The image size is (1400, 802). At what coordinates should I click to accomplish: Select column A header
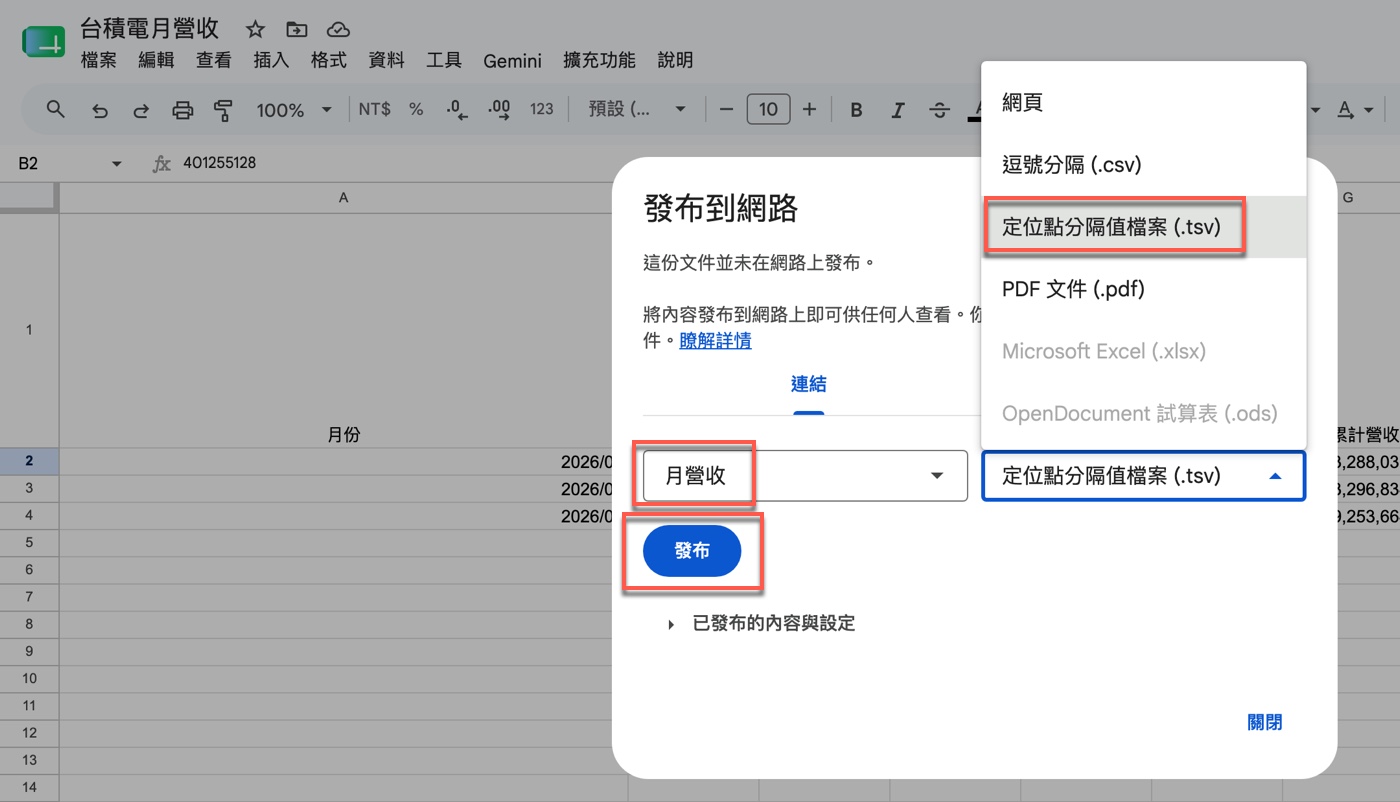tap(343, 198)
